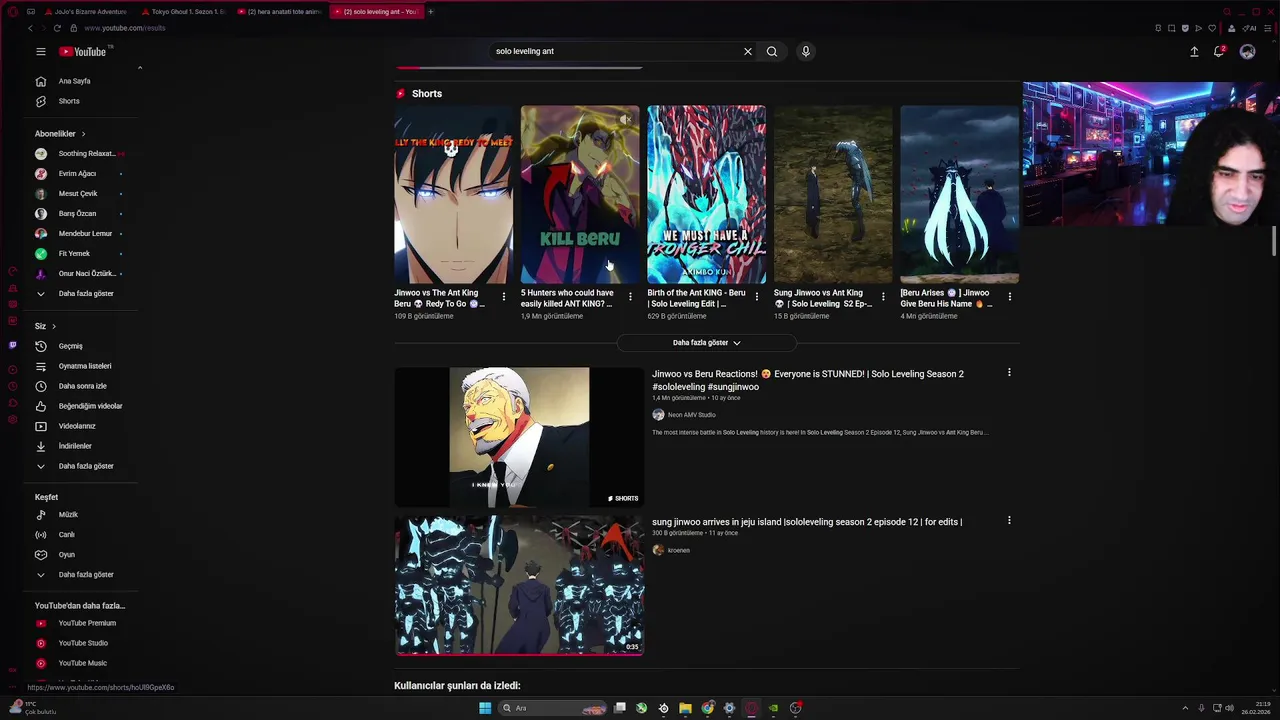The image size is (1280, 720).
Task: Select the solo leveling ant YouTube tab
Action: pos(375,12)
